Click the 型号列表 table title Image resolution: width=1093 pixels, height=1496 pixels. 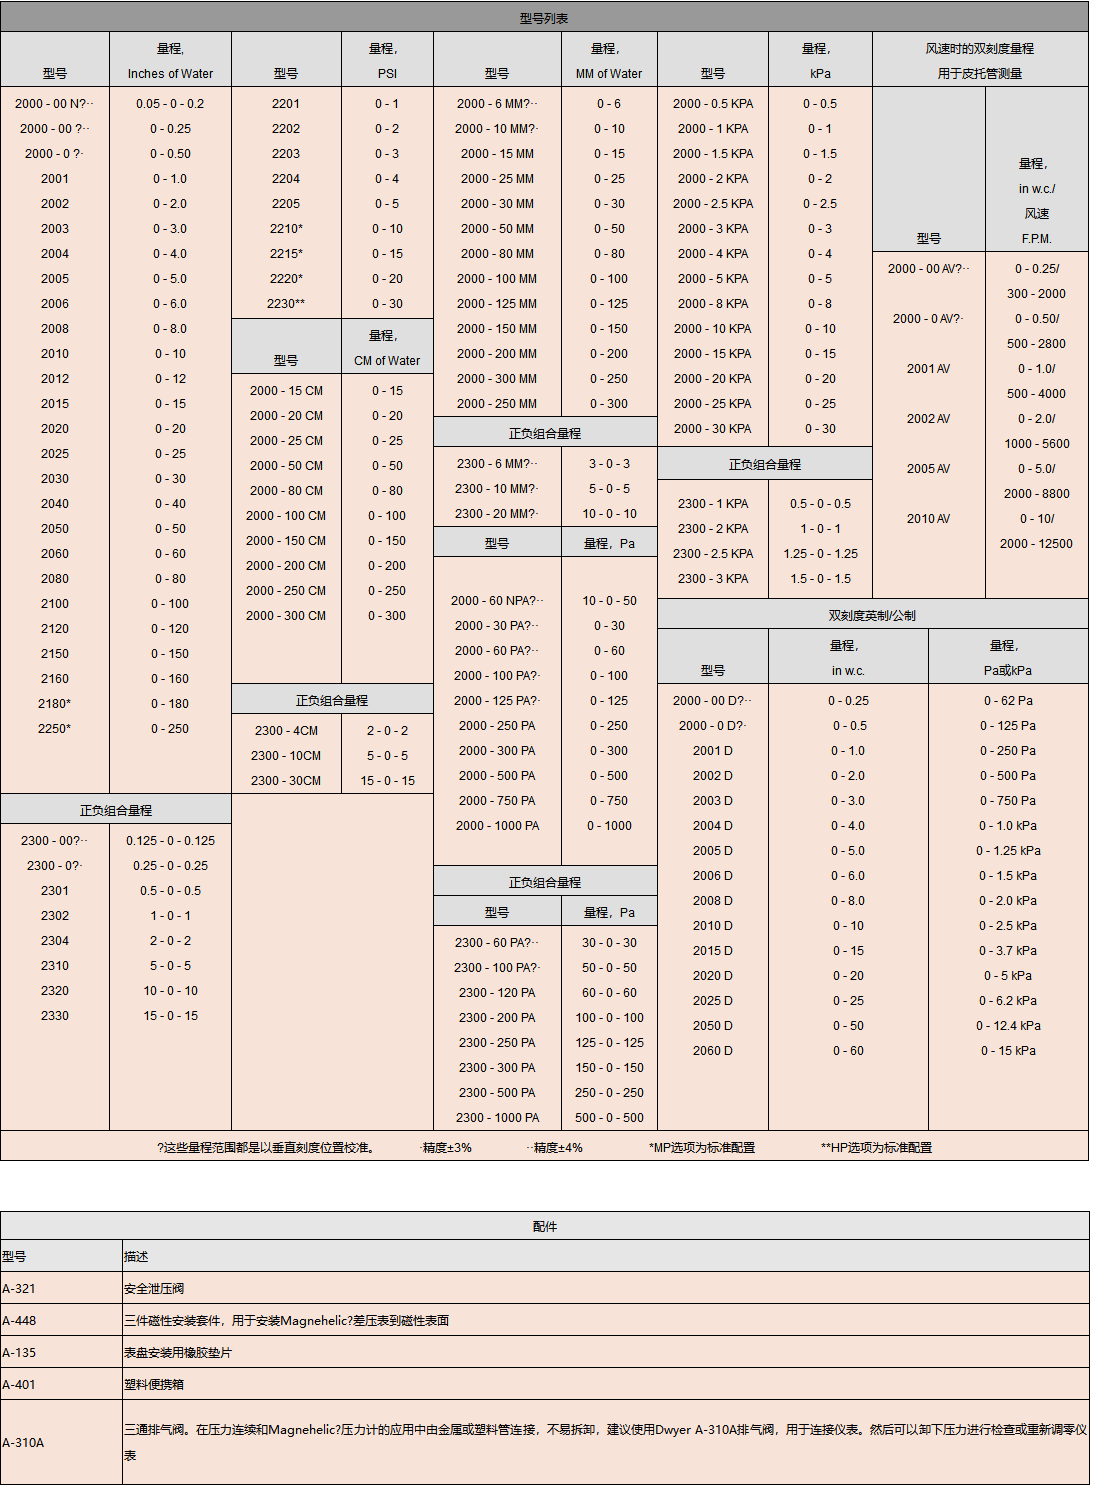tap(544, 18)
